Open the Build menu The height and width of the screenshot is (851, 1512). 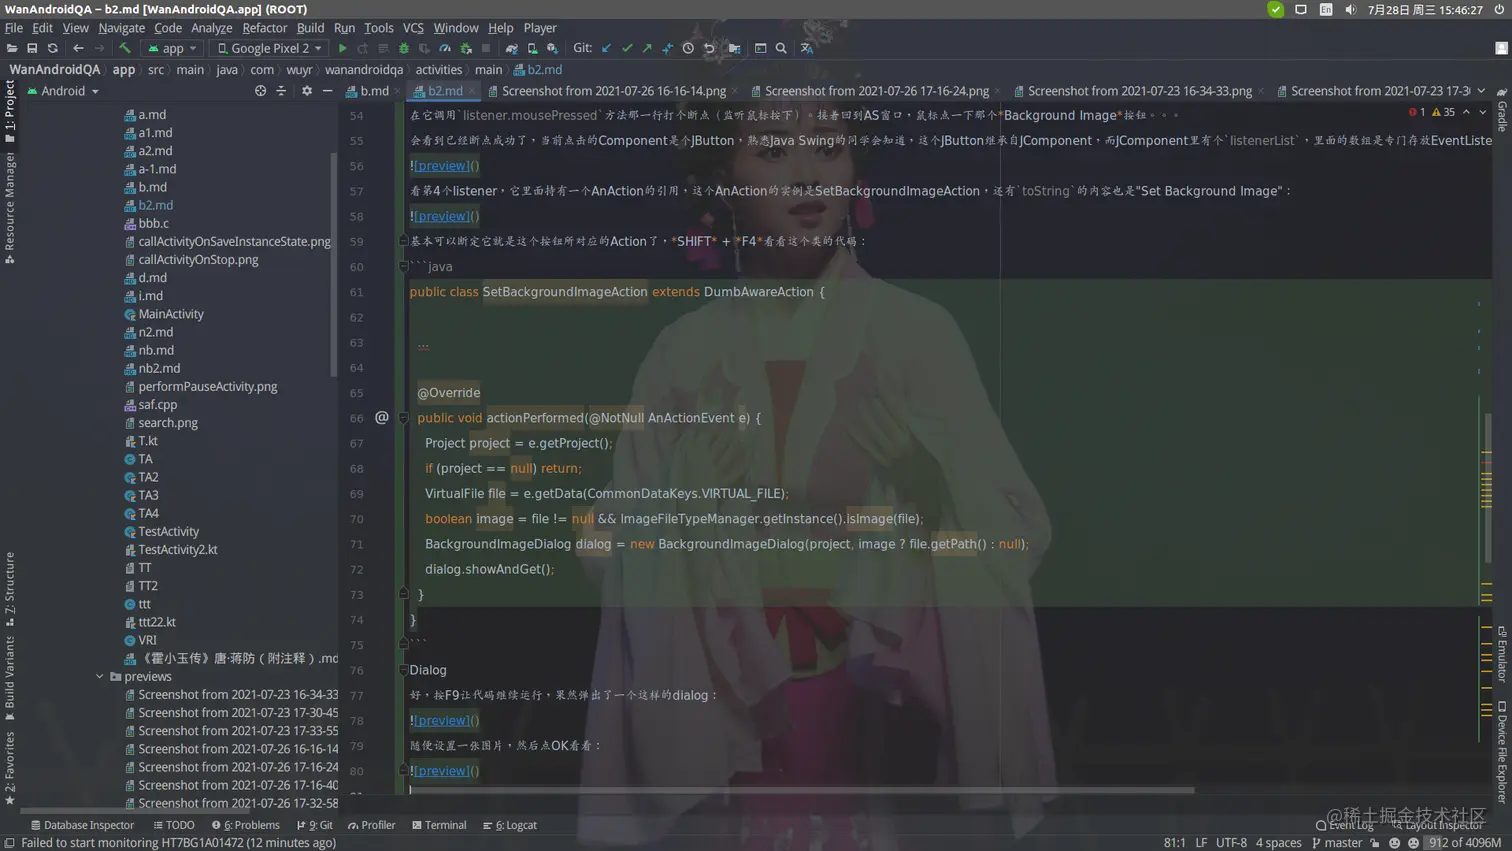(x=310, y=28)
